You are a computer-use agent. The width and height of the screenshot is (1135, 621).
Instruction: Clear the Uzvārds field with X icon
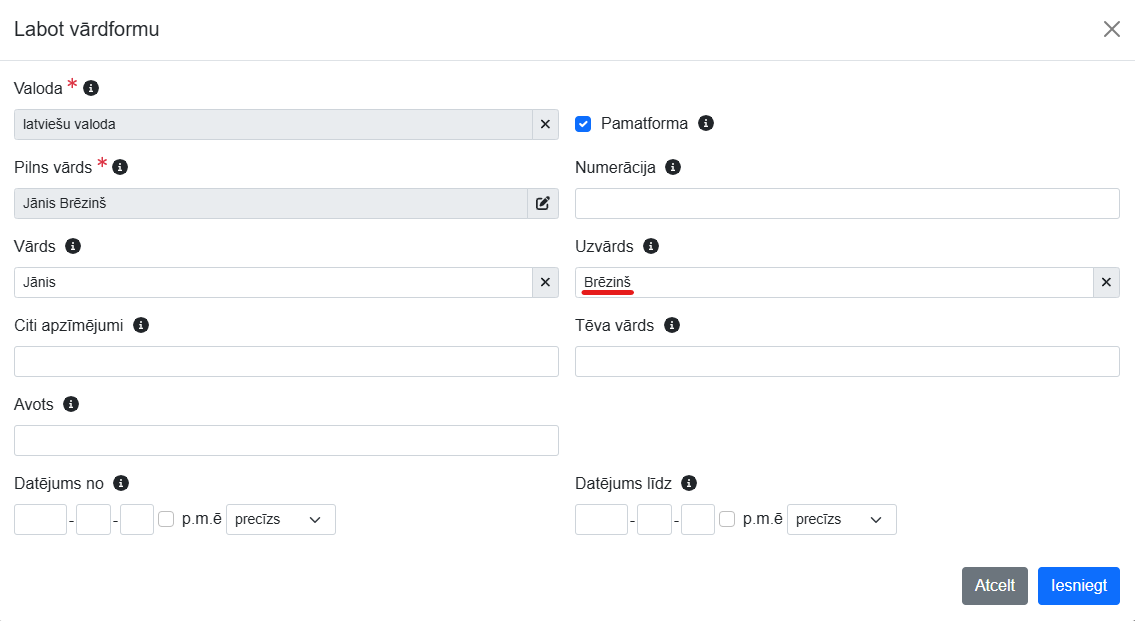click(x=1106, y=282)
